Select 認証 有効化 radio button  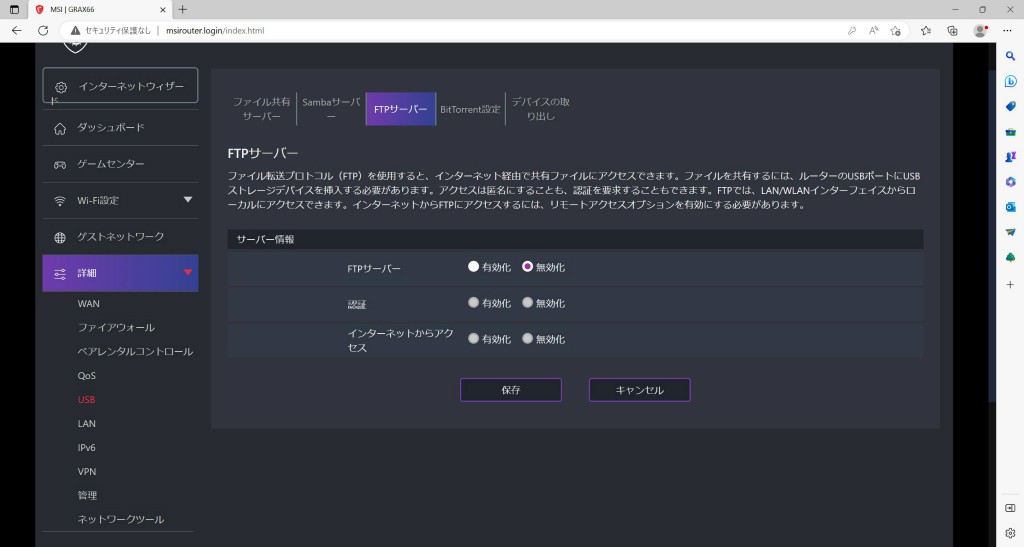(473, 303)
